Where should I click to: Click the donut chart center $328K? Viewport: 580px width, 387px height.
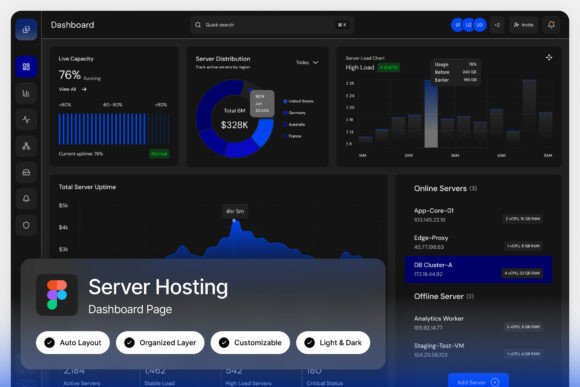point(235,125)
